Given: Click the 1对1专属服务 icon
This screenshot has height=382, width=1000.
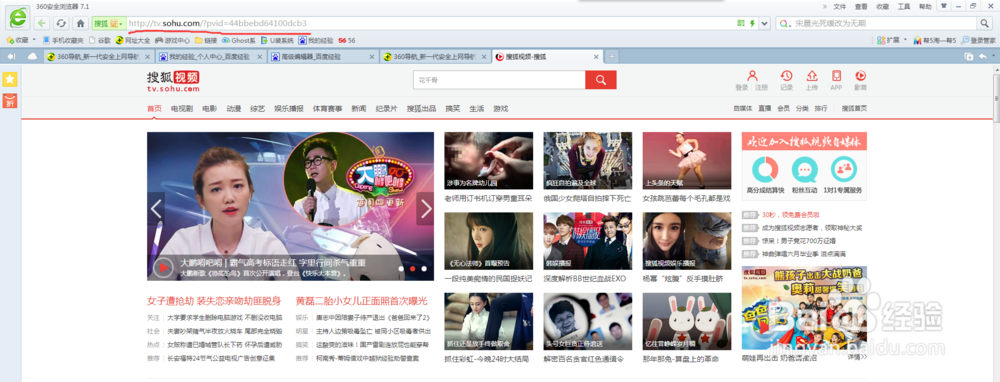Looking at the screenshot, I should click(x=844, y=170).
